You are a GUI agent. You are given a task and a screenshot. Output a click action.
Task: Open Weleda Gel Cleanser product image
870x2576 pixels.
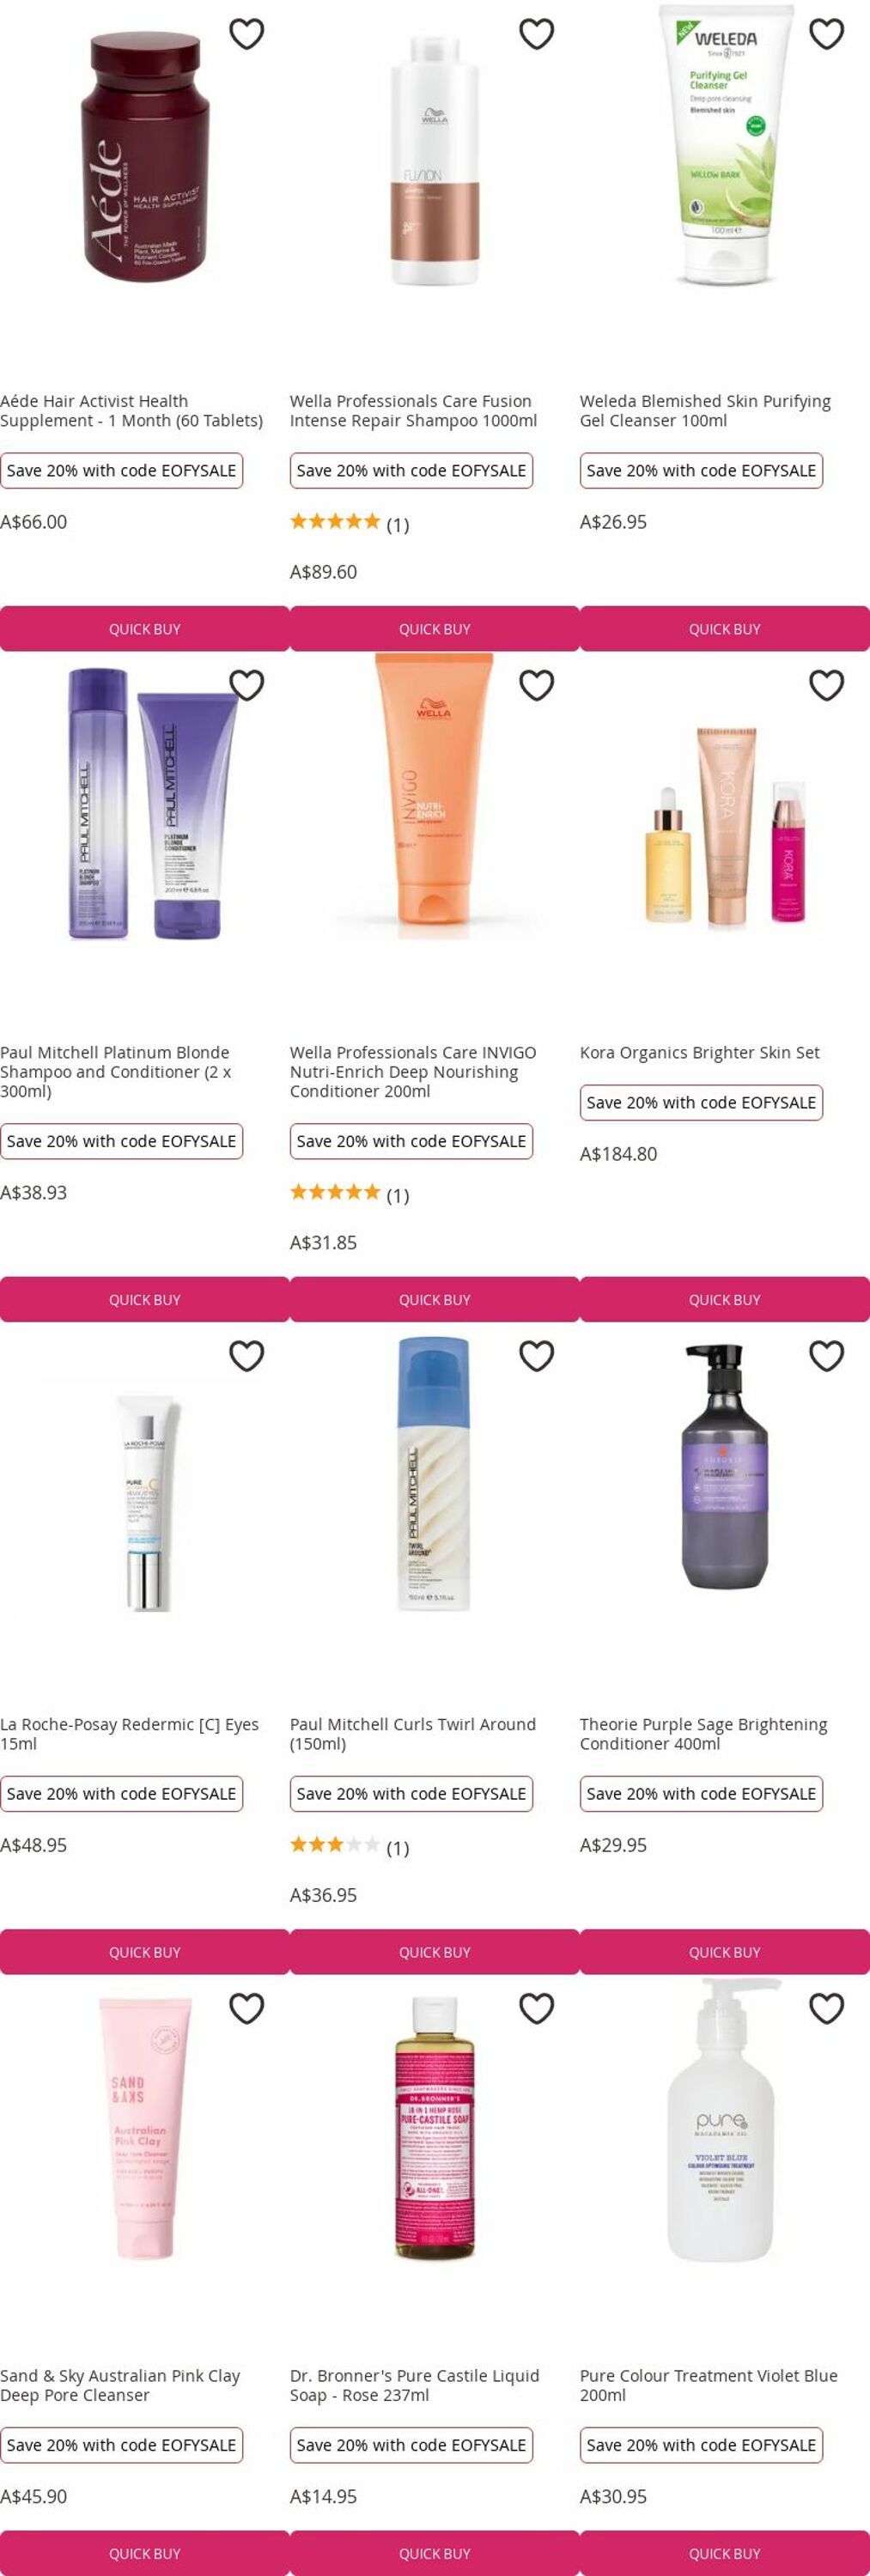tap(725, 145)
